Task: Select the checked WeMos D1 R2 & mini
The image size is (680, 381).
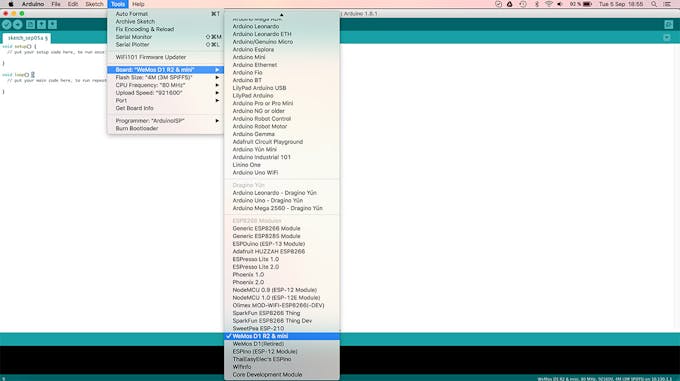Action: (282, 336)
